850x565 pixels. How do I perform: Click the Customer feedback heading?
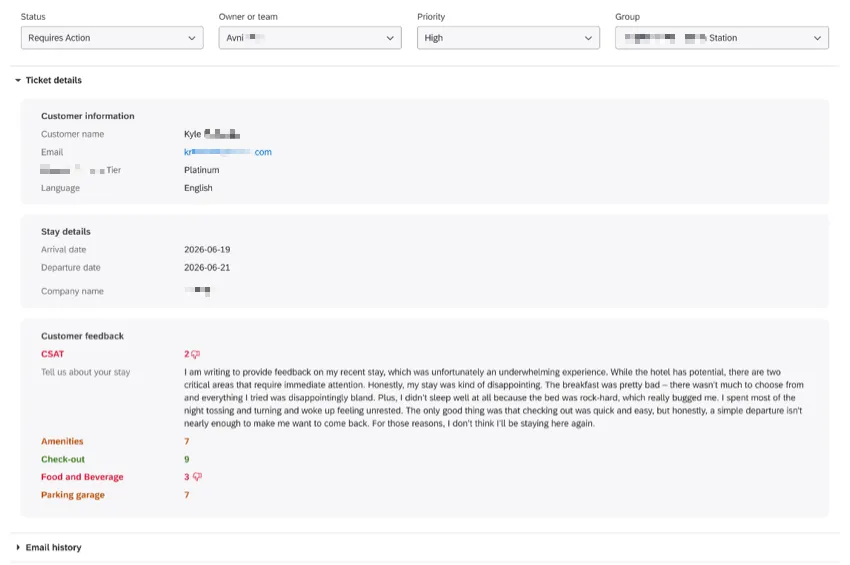click(x=82, y=336)
